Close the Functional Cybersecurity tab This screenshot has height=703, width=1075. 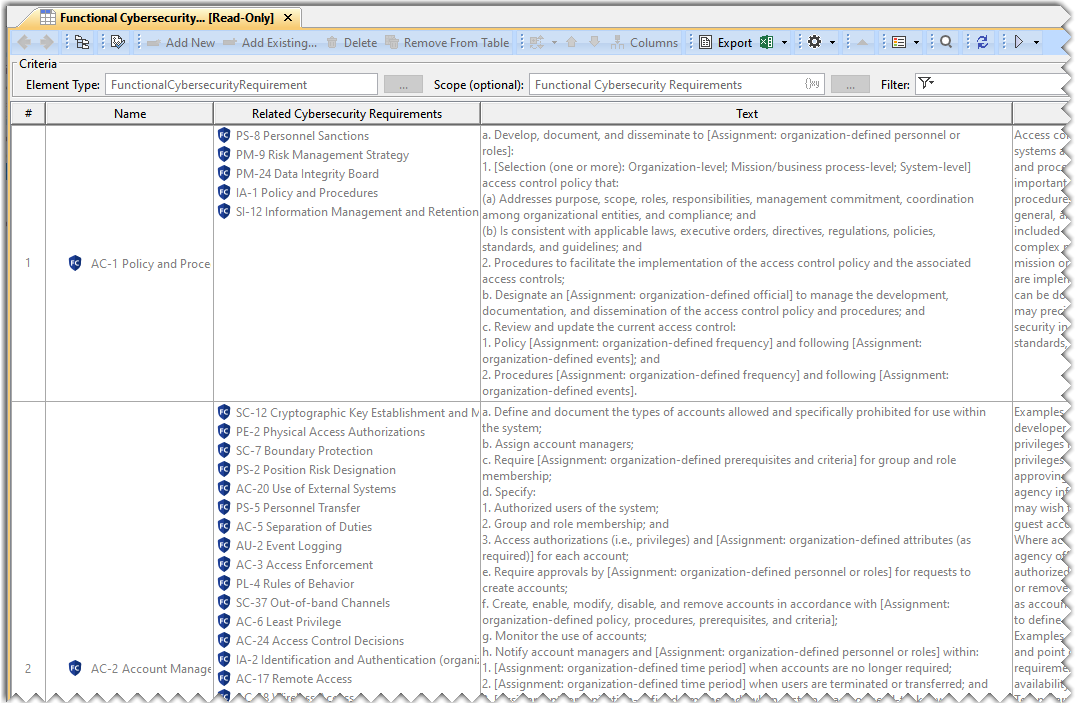pos(288,17)
